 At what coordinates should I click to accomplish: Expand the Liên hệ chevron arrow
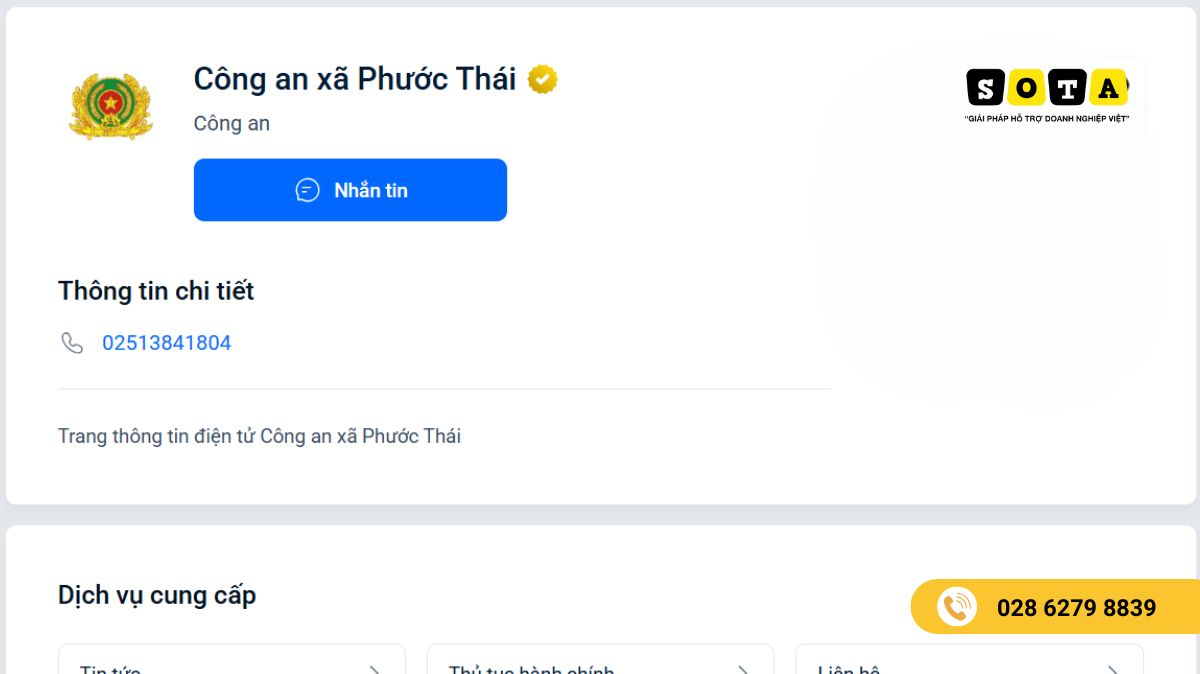click(x=1112, y=670)
